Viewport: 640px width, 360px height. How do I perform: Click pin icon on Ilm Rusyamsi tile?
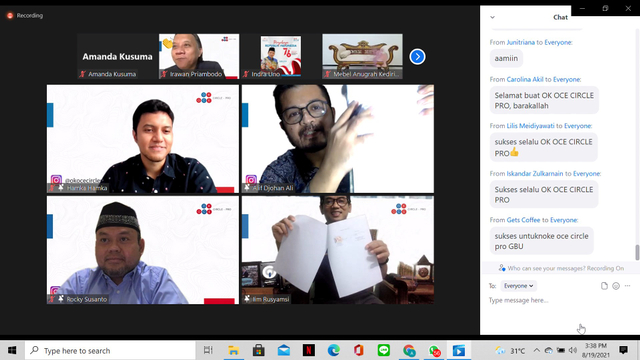pyautogui.click(x=247, y=299)
